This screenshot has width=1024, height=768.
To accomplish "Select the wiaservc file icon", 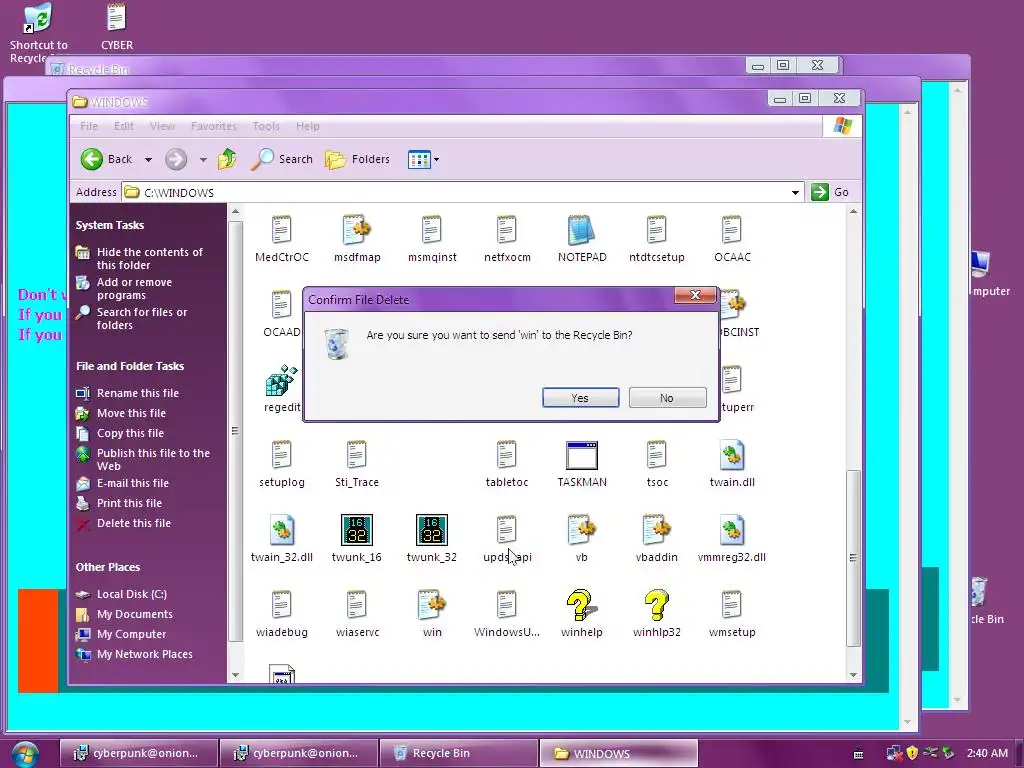I will click(357, 605).
